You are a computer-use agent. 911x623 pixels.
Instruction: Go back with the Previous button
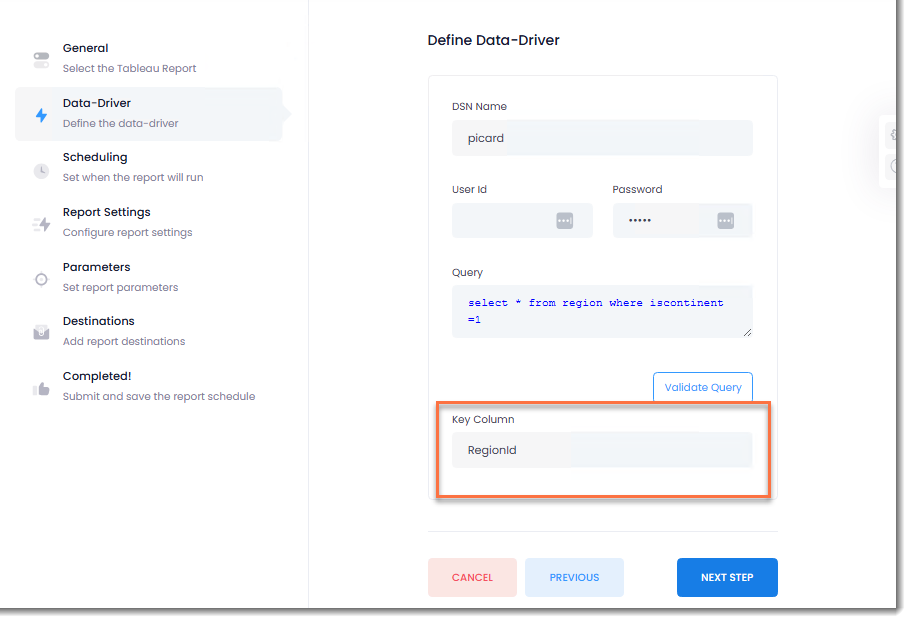[574, 577]
